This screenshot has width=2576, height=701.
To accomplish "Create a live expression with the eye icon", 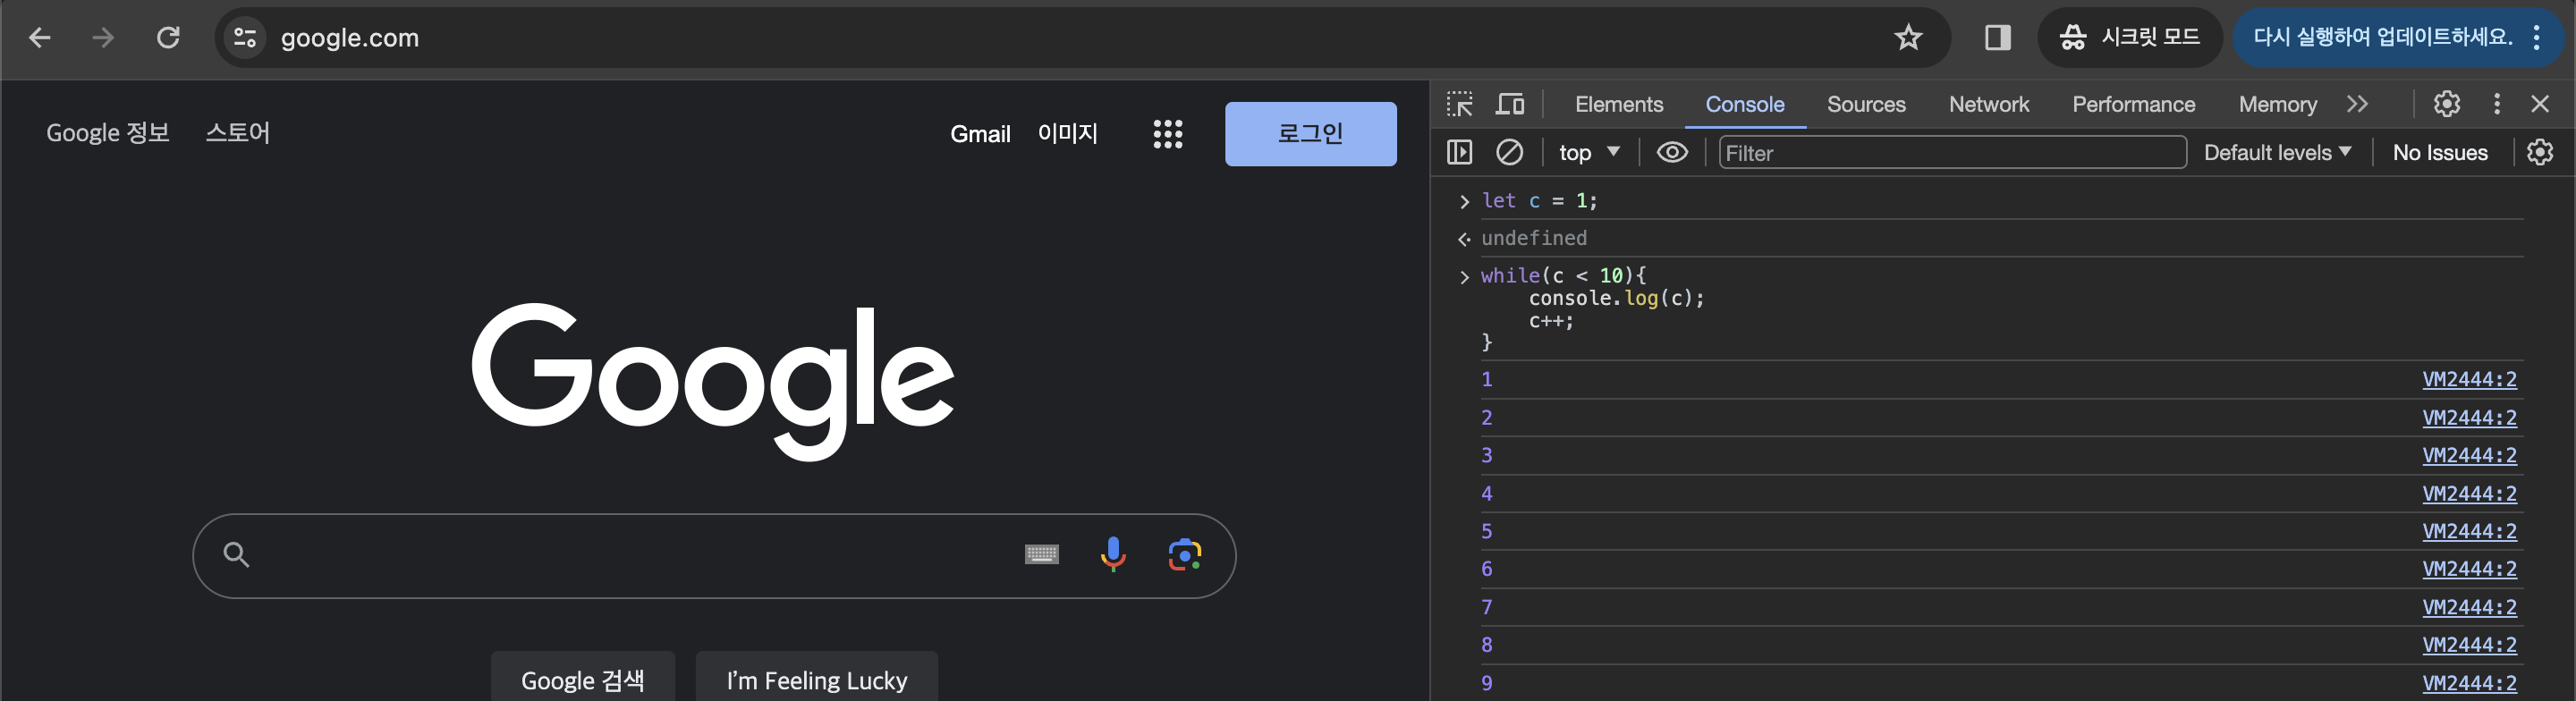I will [1672, 152].
